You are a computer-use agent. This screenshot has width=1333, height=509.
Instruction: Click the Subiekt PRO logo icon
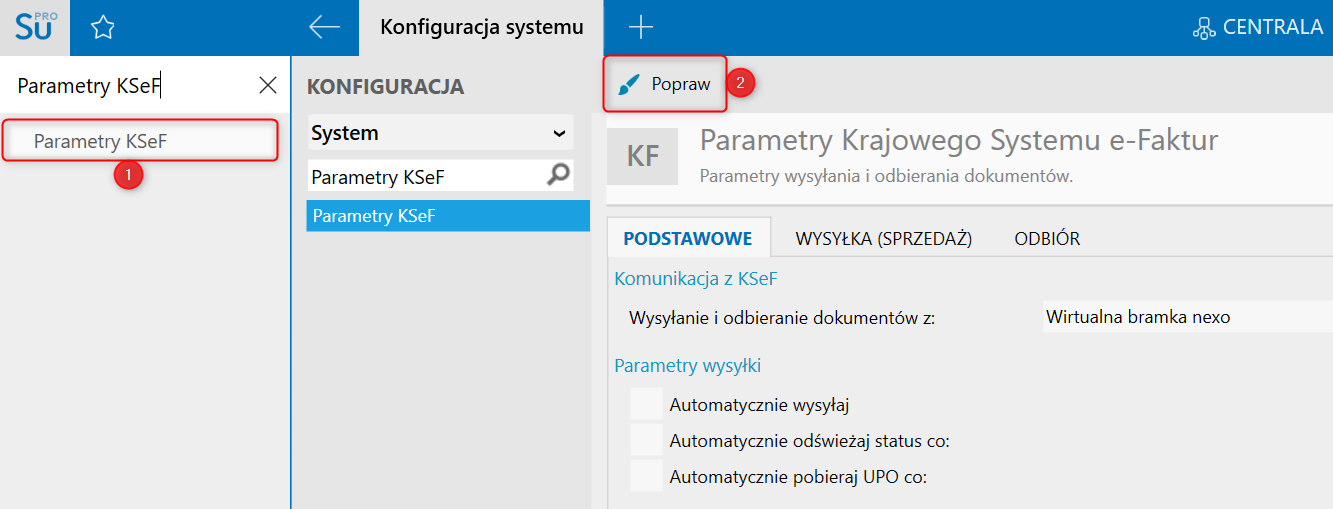point(34,27)
